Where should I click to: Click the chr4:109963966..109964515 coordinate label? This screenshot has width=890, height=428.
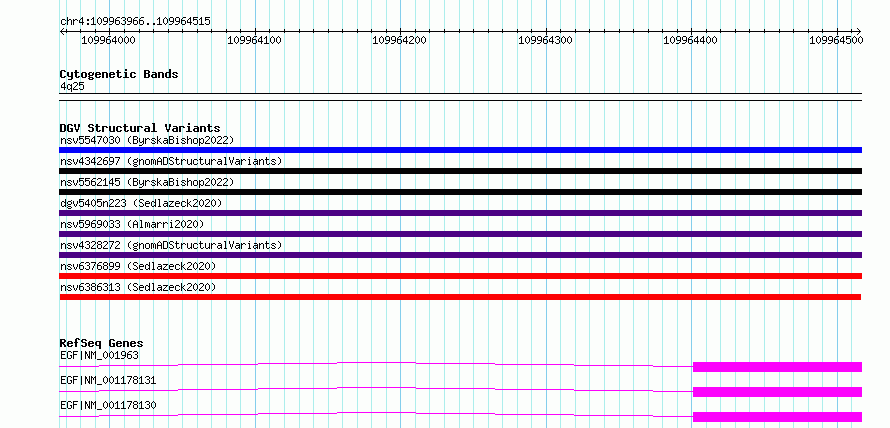tap(135, 22)
